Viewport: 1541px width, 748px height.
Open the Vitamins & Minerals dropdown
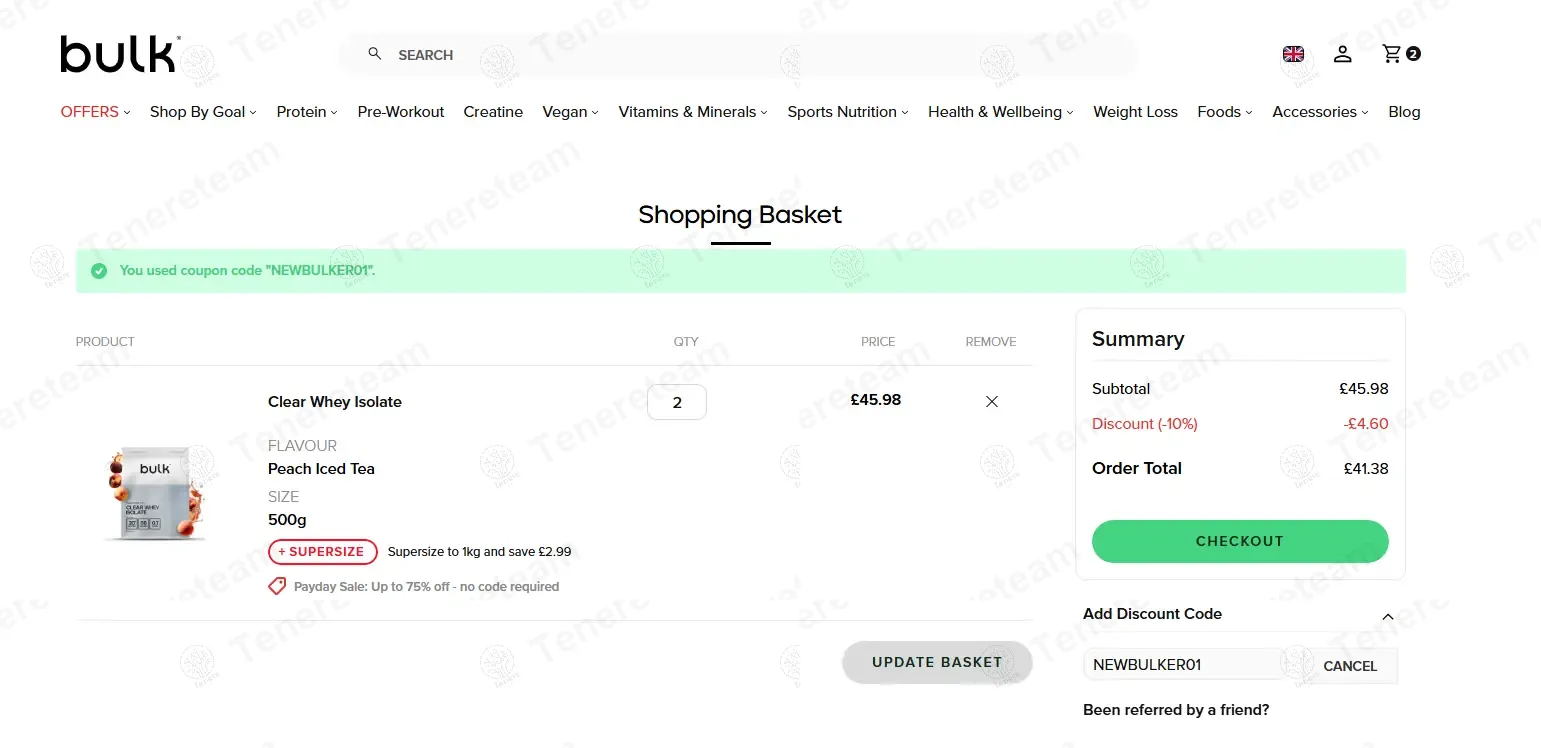coord(692,112)
